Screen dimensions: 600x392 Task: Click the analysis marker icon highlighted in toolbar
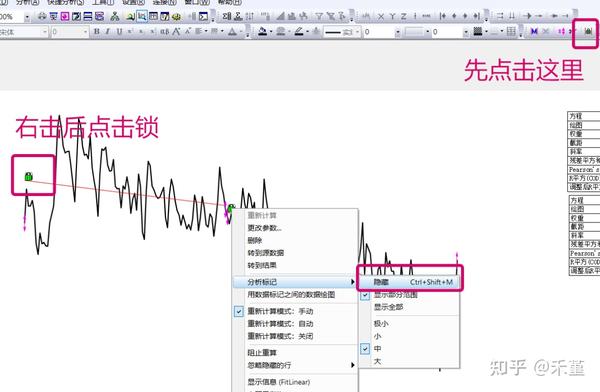pos(588,31)
